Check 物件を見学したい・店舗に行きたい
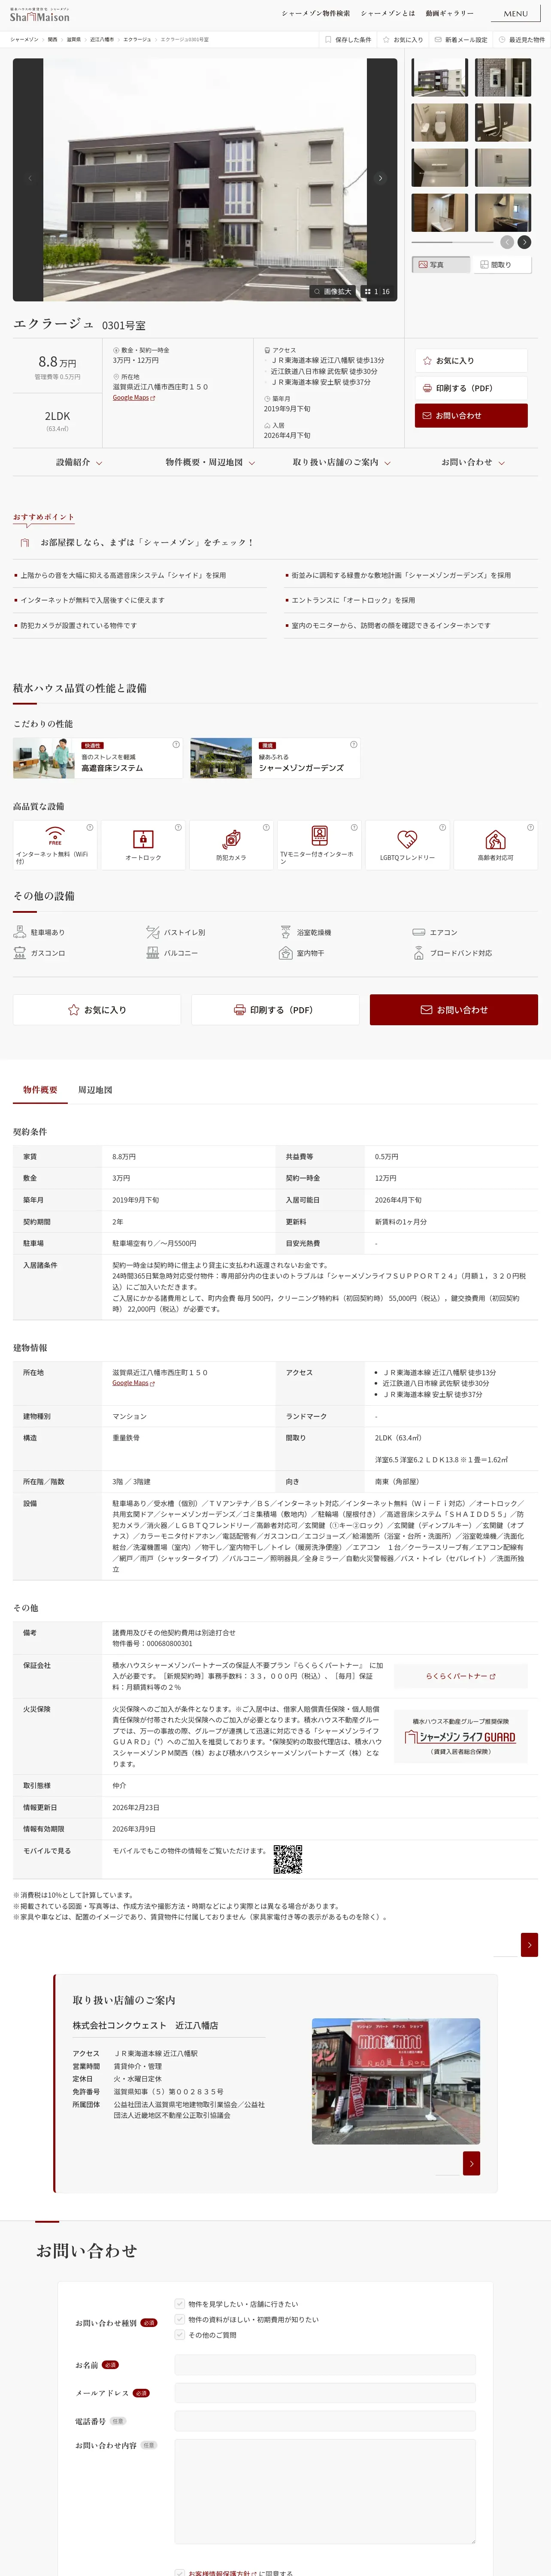The height and width of the screenshot is (2576, 551). pos(179,2304)
